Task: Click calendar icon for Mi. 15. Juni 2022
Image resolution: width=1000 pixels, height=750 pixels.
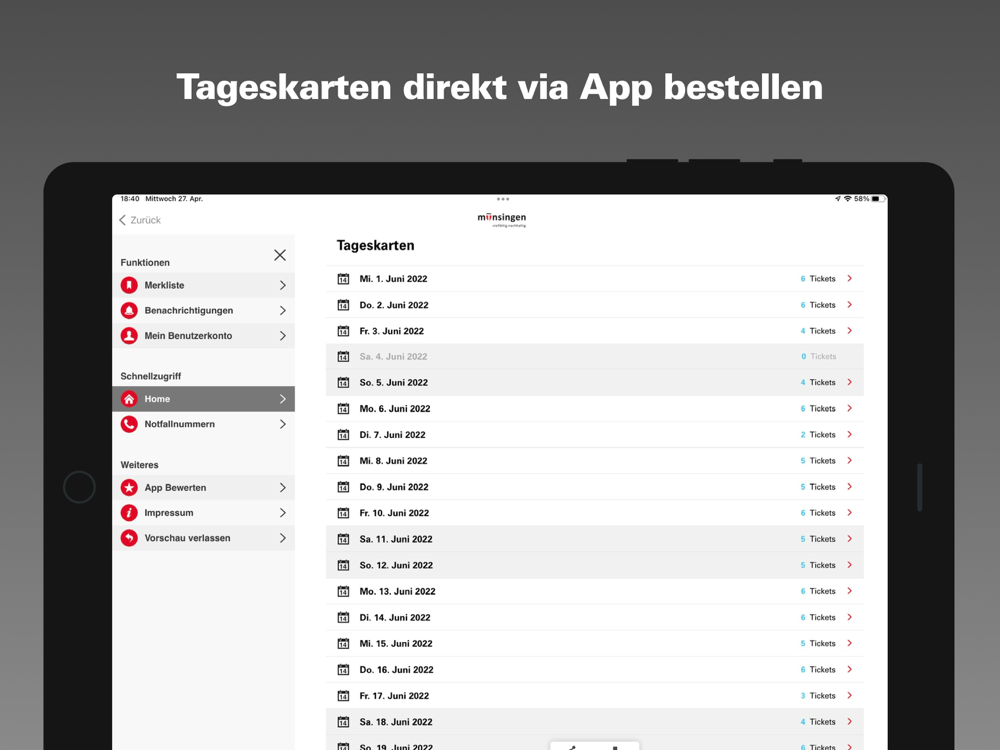Action: click(x=343, y=644)
